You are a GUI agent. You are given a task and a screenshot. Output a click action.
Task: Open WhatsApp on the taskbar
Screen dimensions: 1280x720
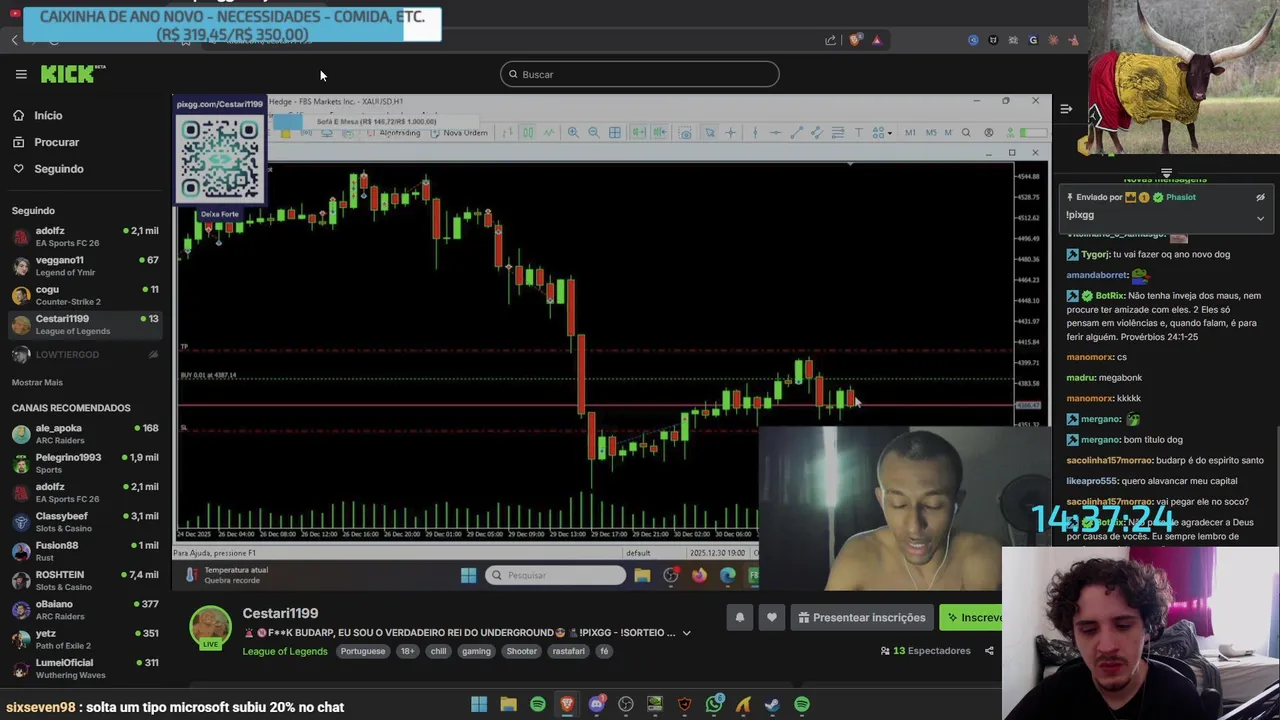[x=714, y=705]
